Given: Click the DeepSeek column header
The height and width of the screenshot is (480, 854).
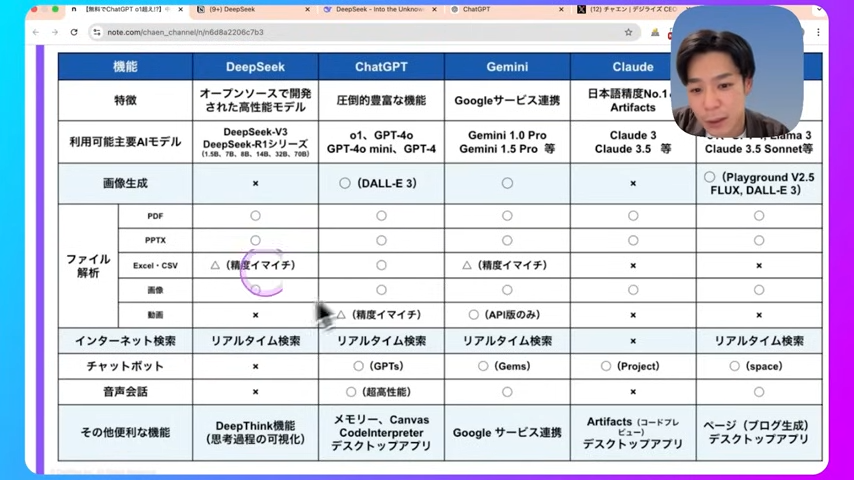Looking at the screenshot, I should [x=255, y=66].
